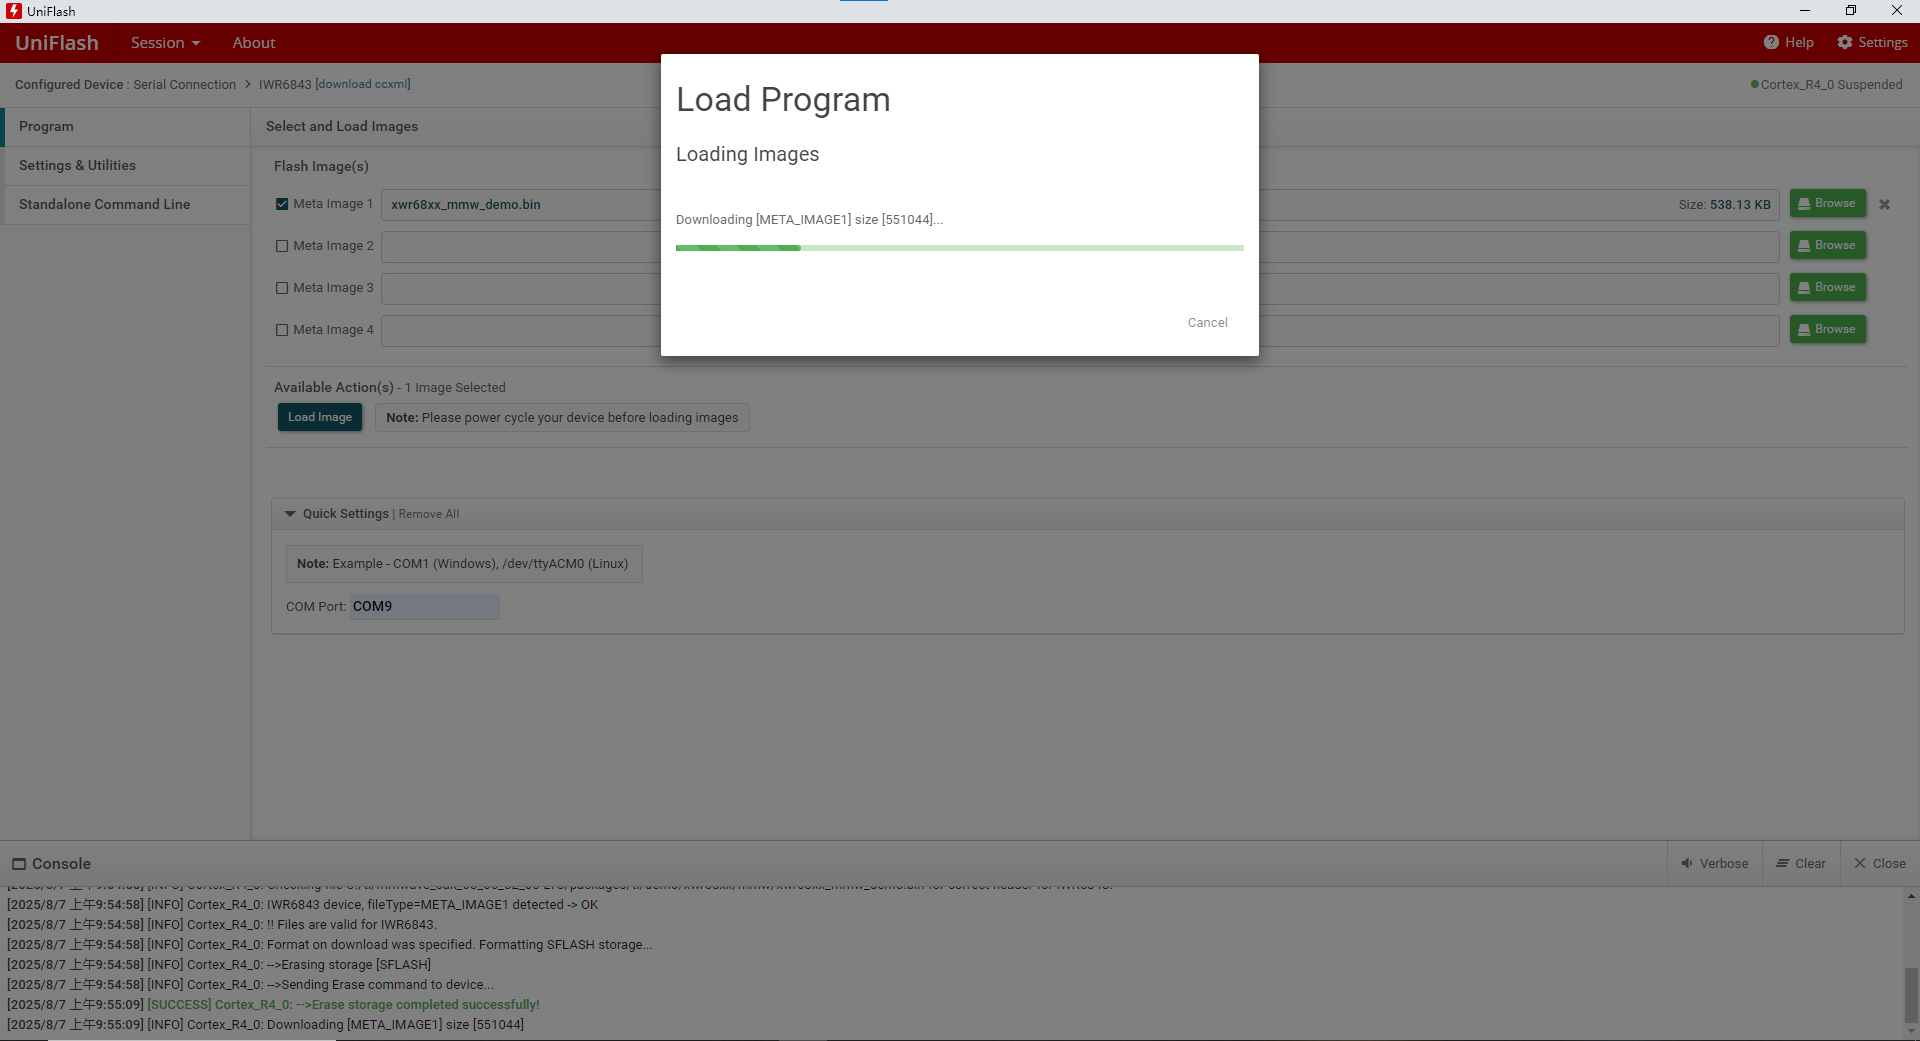Click the COM Port input field
The image size is (1920, 1041).
click(x=425, y=607)
